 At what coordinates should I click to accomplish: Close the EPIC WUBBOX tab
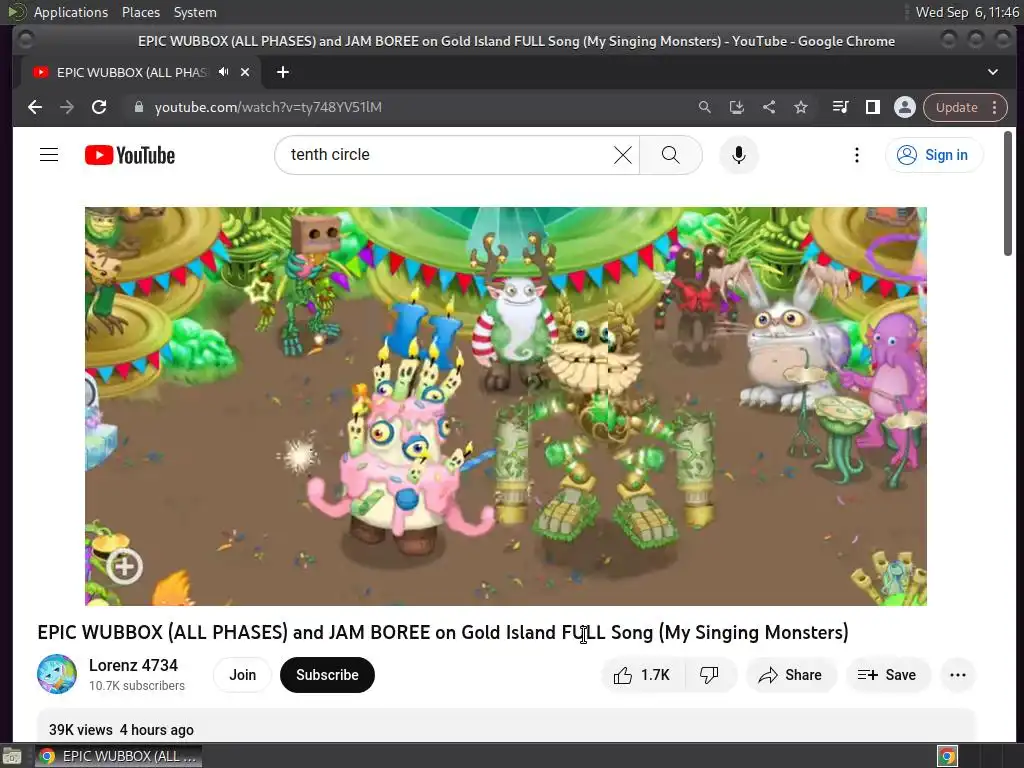click(x=245, y=72)
